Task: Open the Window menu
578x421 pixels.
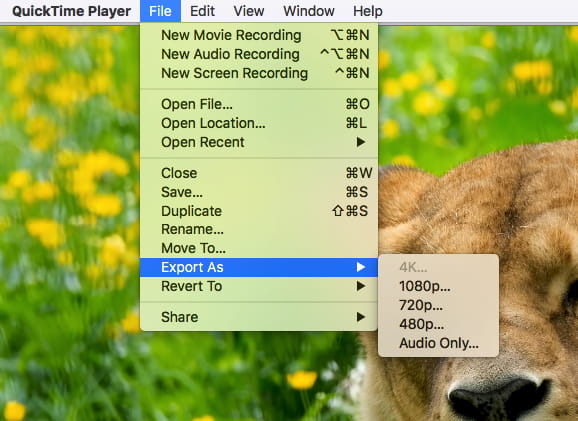Action: point(309,11)
